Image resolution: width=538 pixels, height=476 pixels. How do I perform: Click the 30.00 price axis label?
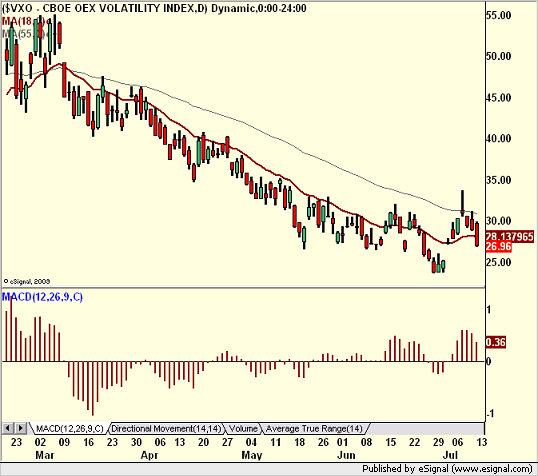[499, 221]
